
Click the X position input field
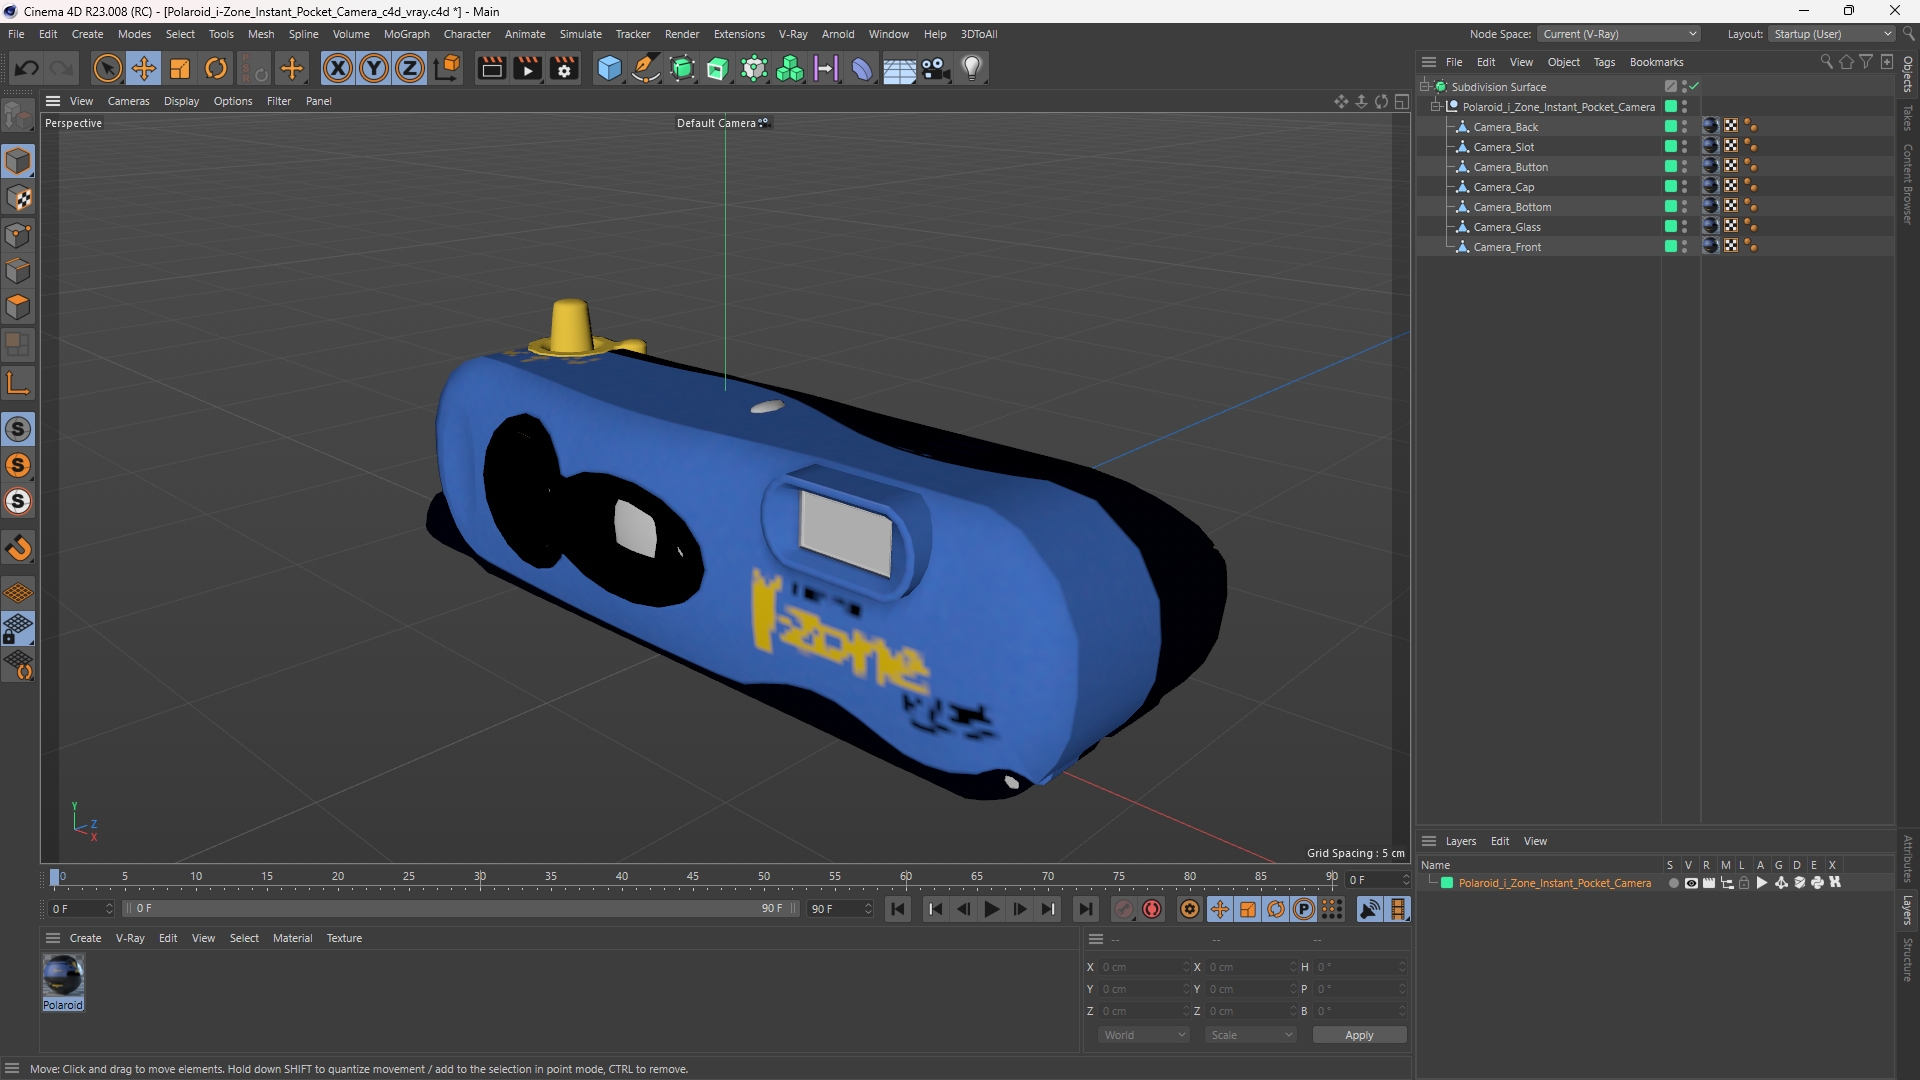[1143, 967]
